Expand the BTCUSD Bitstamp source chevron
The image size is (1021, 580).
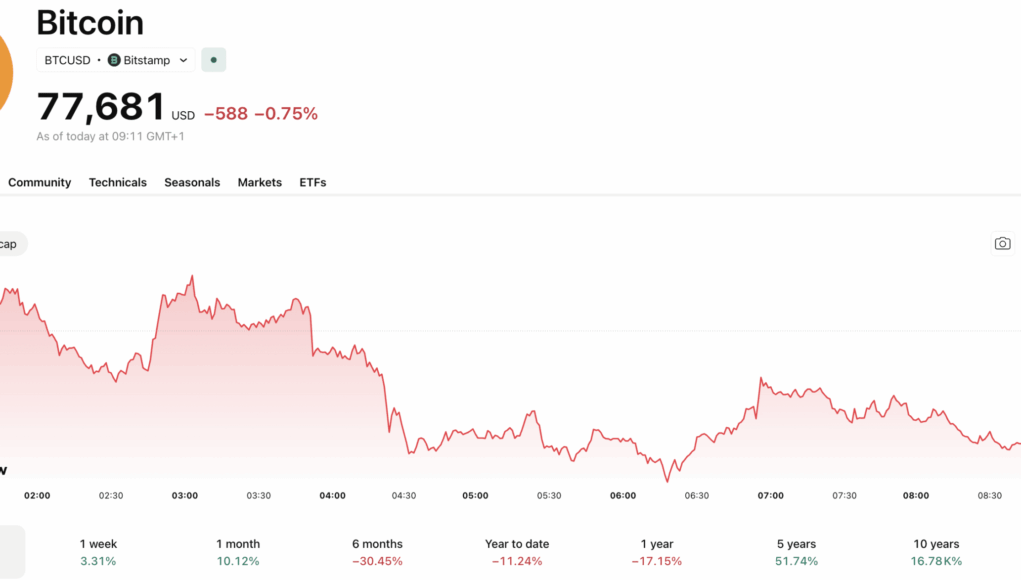point(183,60)
